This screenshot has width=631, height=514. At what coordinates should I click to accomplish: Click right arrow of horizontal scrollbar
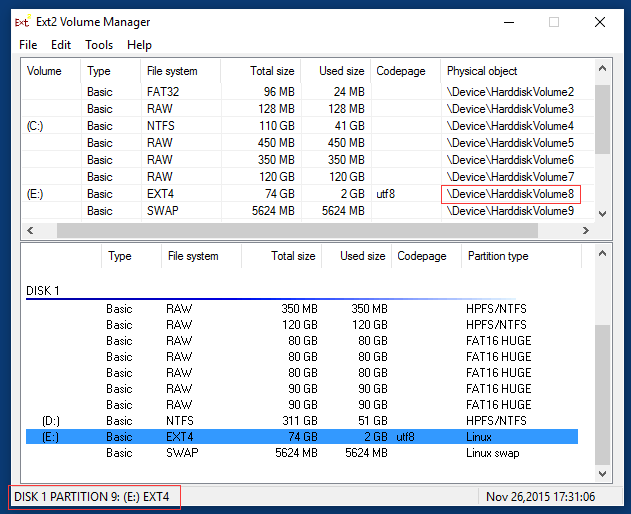click(x=587, y=230)
